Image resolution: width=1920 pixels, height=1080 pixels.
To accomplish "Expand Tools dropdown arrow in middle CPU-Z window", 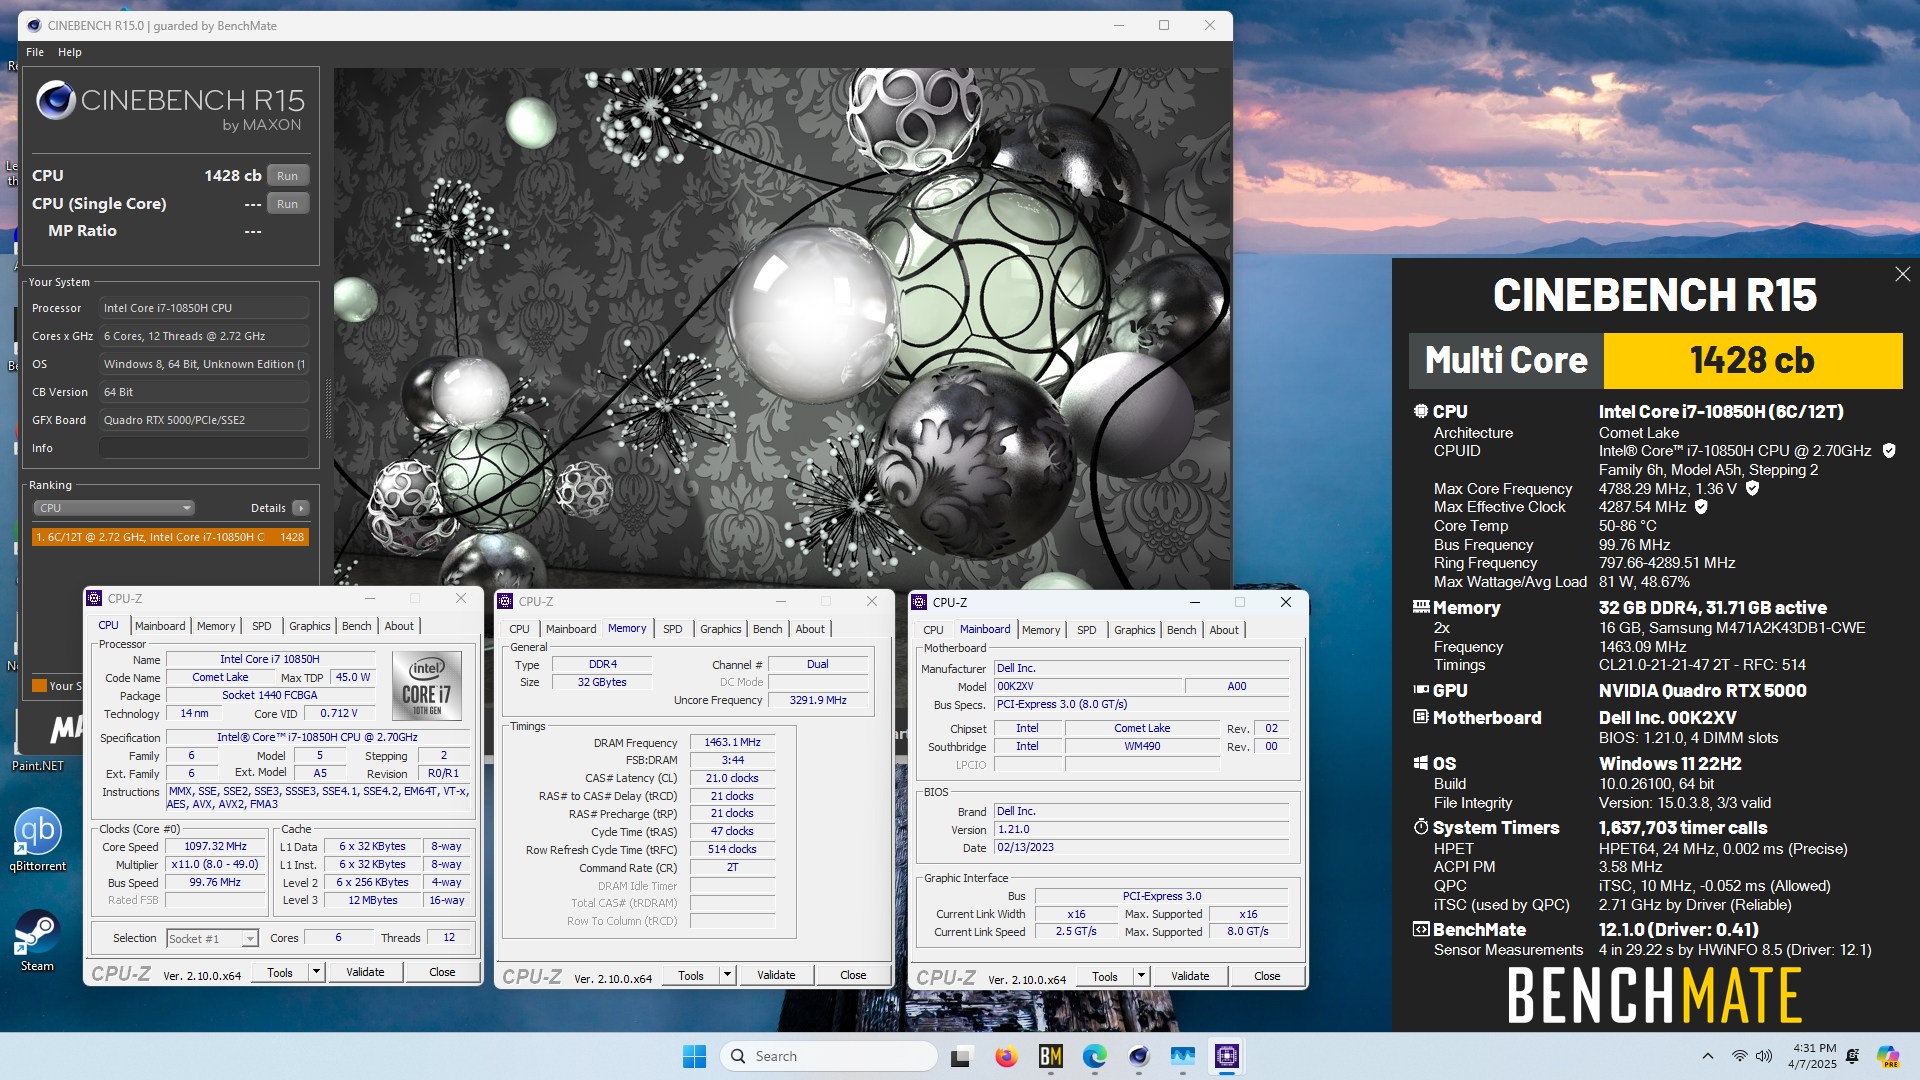I will tap(727, 975).
